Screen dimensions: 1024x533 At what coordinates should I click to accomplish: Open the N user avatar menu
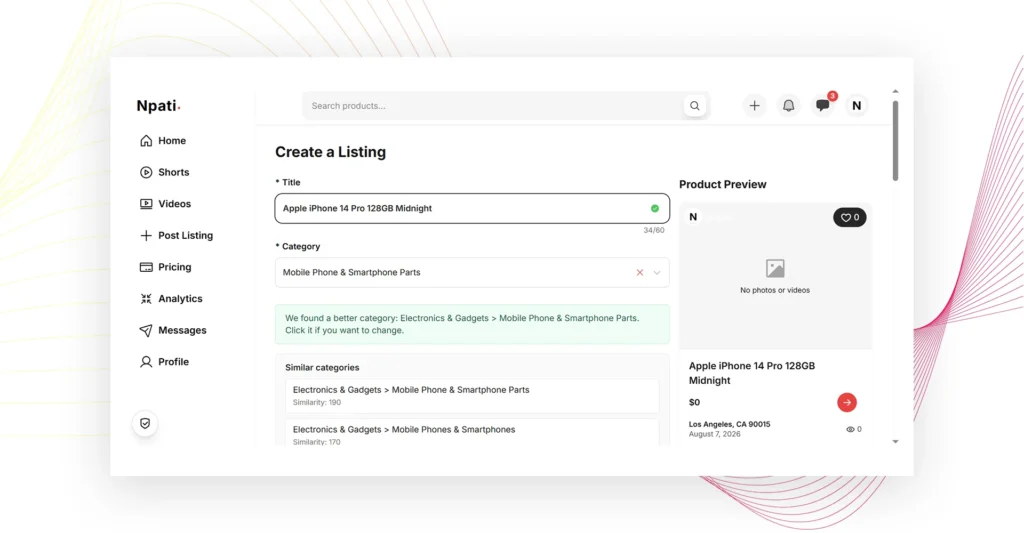[x=856, y=106]
